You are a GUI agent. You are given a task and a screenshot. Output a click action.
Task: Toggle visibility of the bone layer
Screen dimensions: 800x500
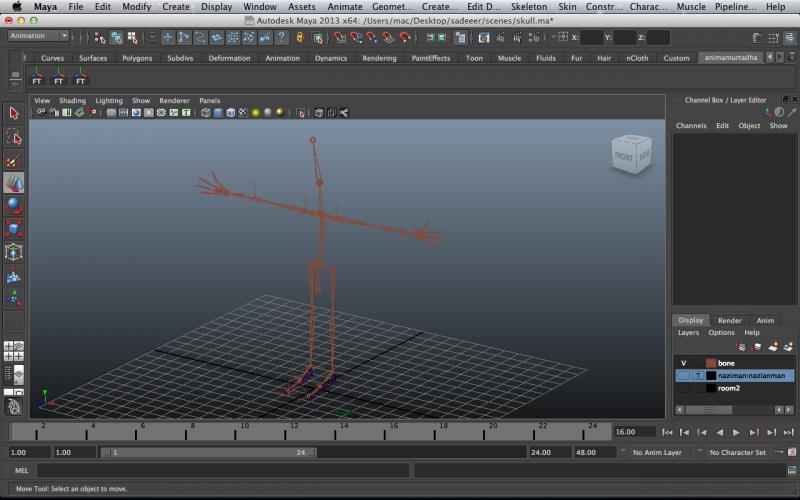click(x=684, y=363)
